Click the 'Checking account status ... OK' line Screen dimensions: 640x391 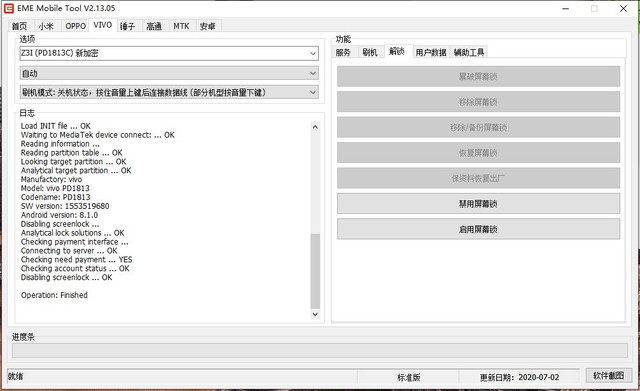(x=75, y=269)
